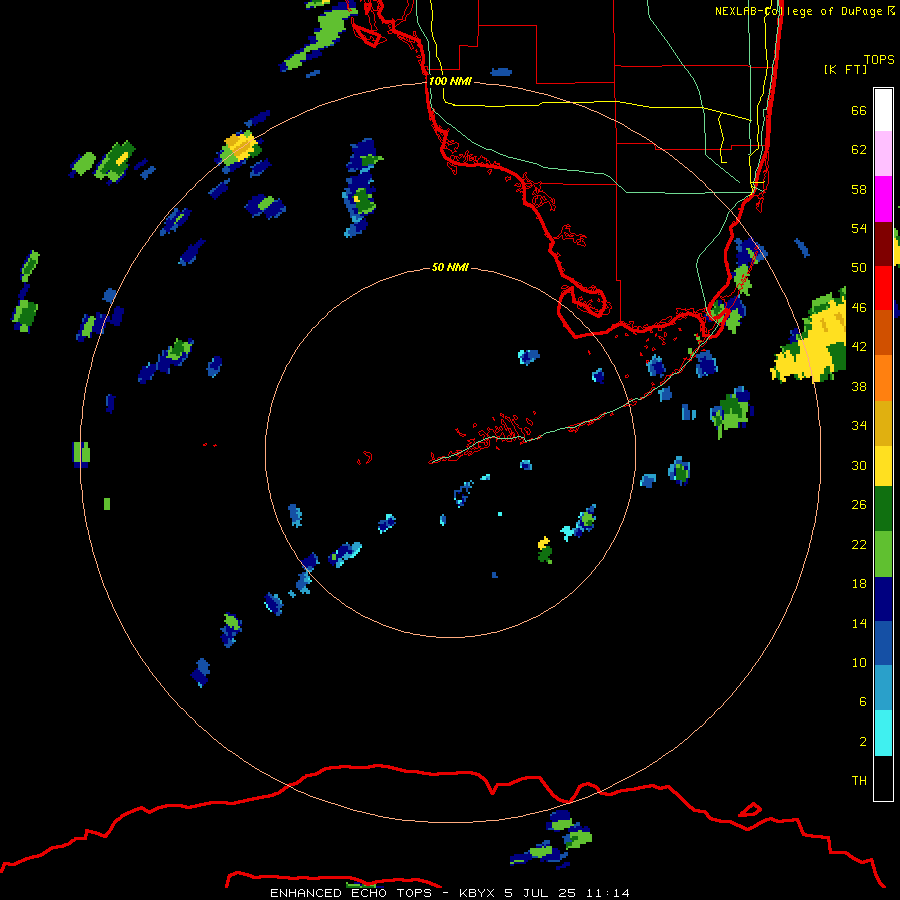Click the "50 NMI" range ring label
900x900 pixels.
(x=450, y=267)
